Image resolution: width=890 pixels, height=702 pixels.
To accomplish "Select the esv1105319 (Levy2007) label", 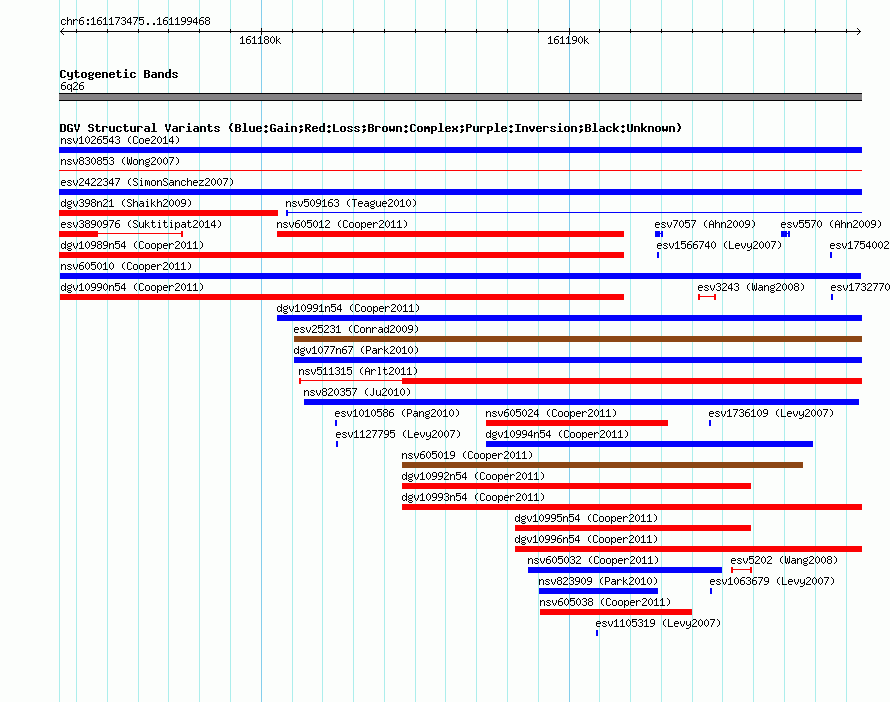I will click(x=658, y=623).
